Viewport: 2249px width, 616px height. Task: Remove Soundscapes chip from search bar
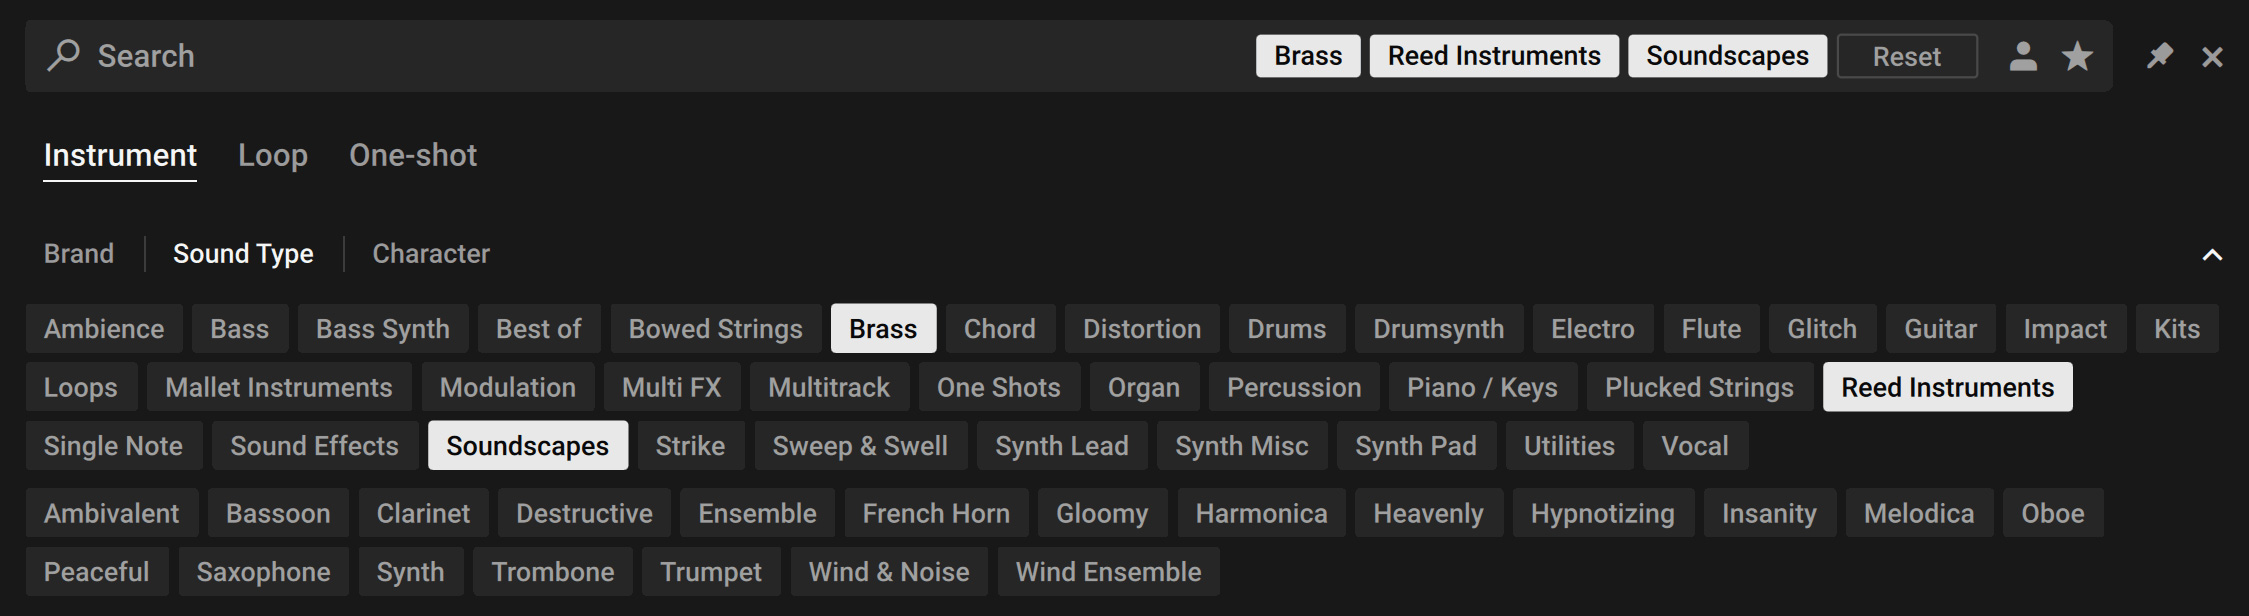pyautogui.click(x=1727, y=56)
